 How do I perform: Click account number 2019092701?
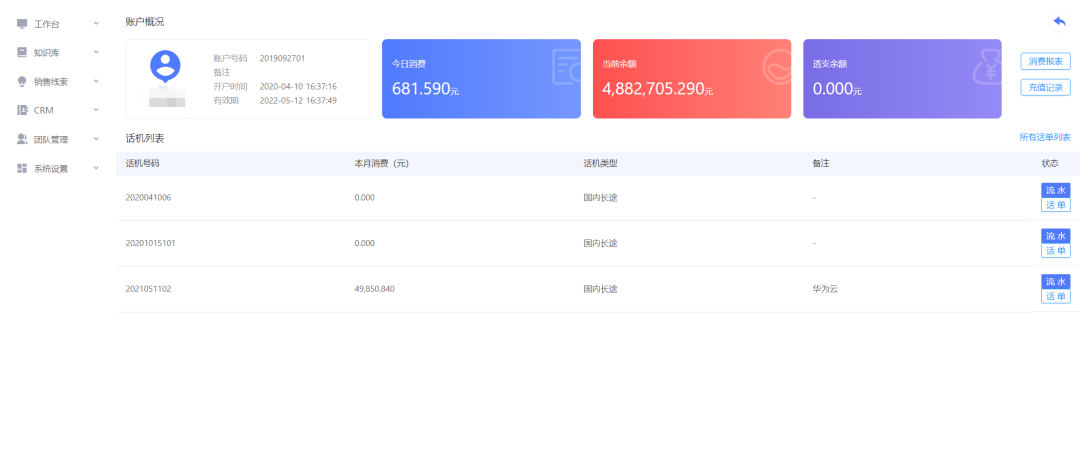[x=282, y=59]
